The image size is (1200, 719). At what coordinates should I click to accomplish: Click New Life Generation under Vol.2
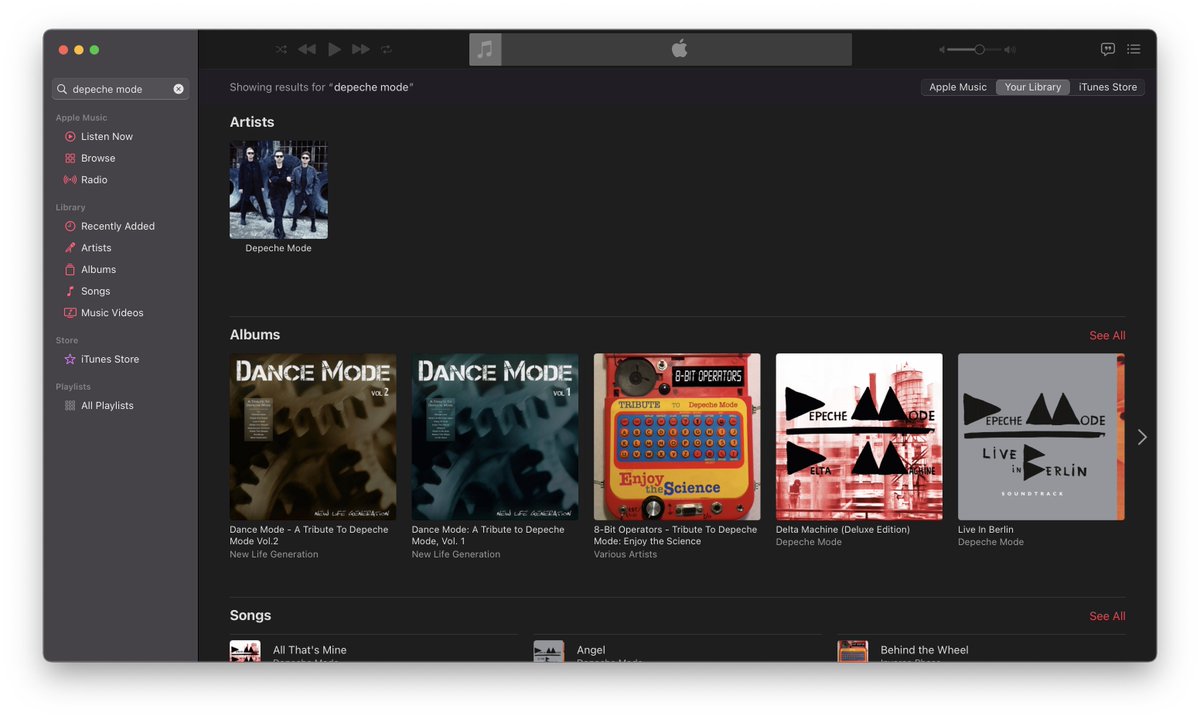tap(274, 554)
